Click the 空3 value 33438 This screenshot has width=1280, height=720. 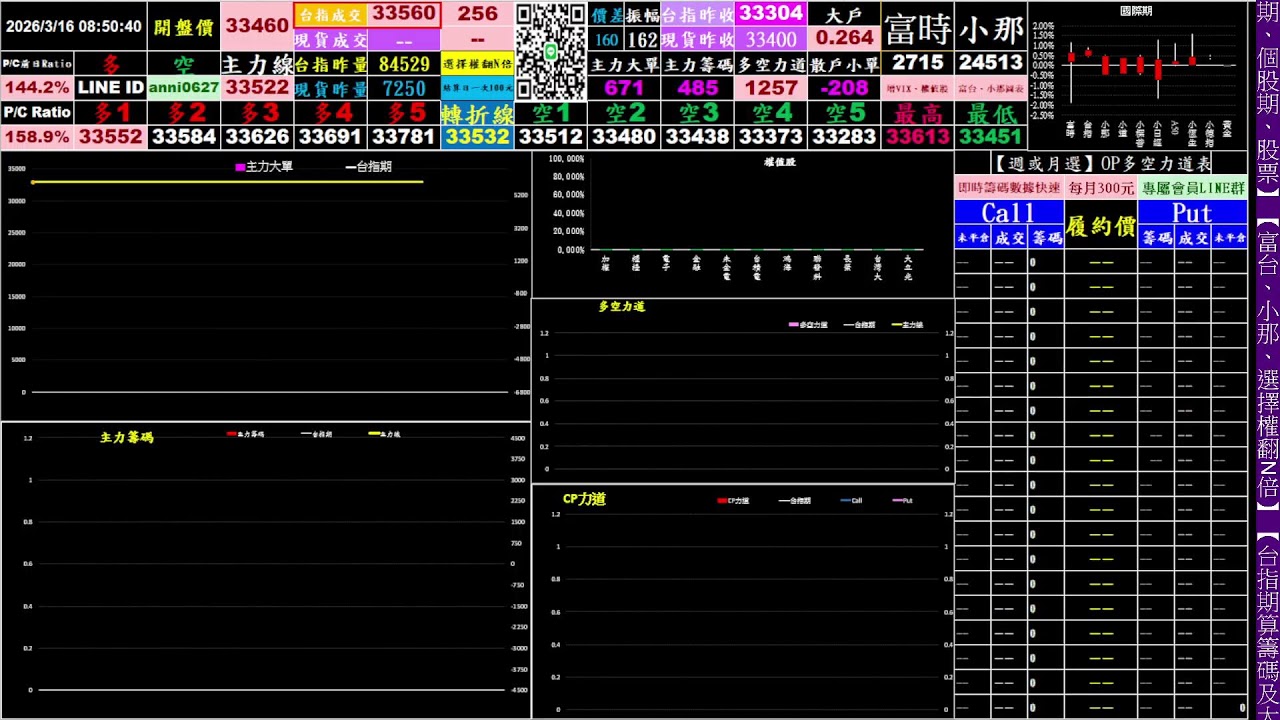tap(698, 137)
